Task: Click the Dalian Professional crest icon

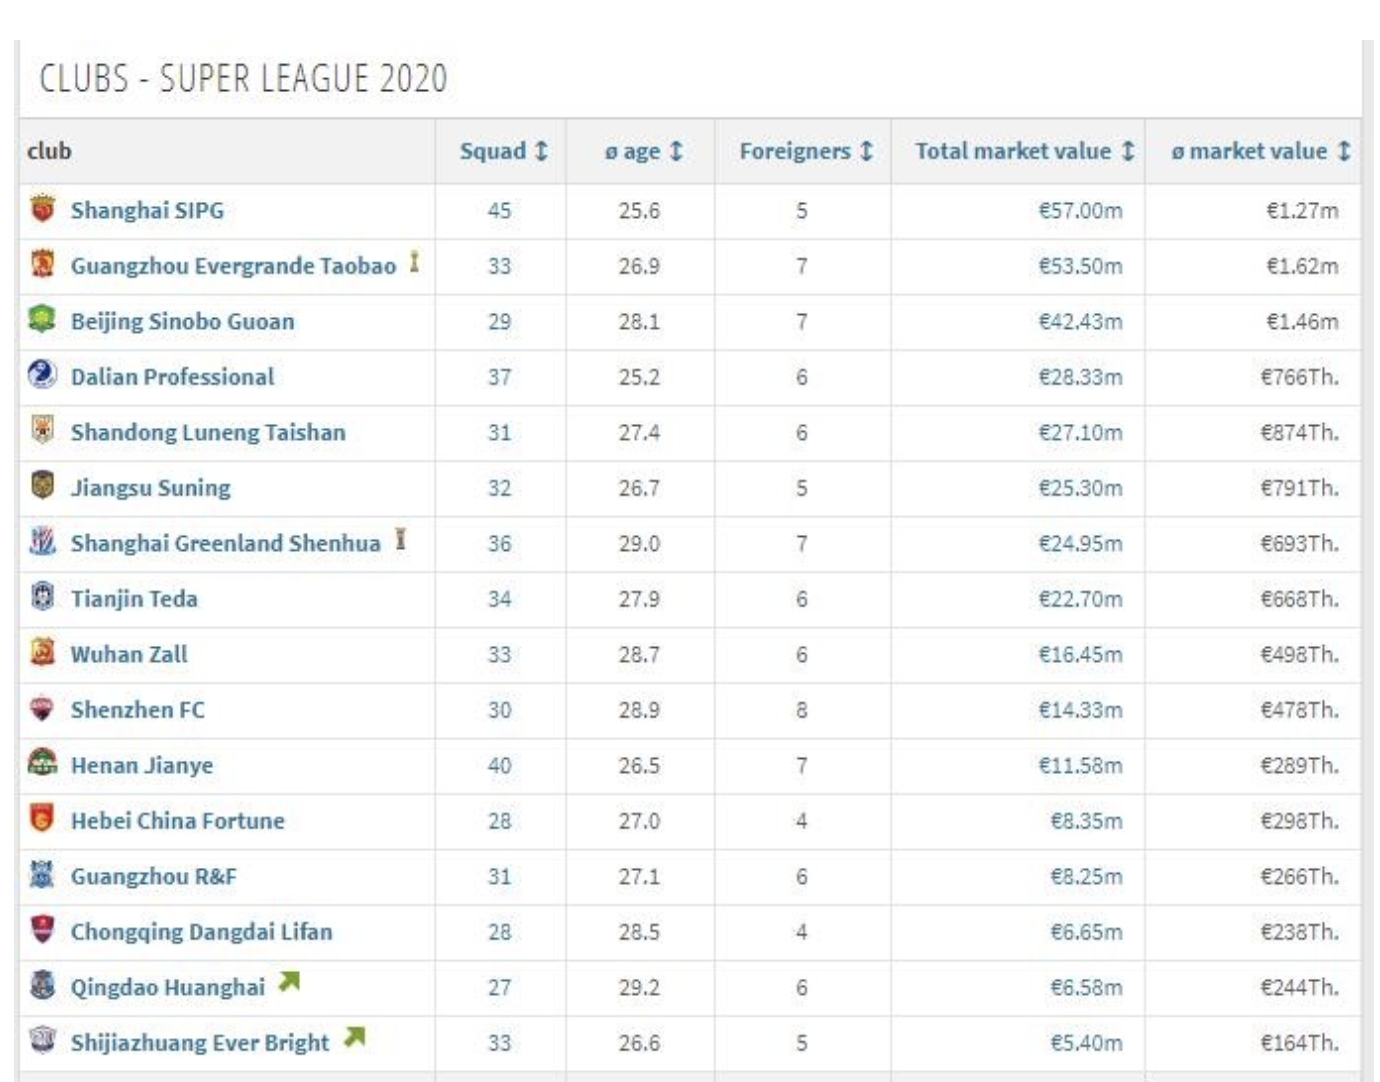Action: coord(42,374)
